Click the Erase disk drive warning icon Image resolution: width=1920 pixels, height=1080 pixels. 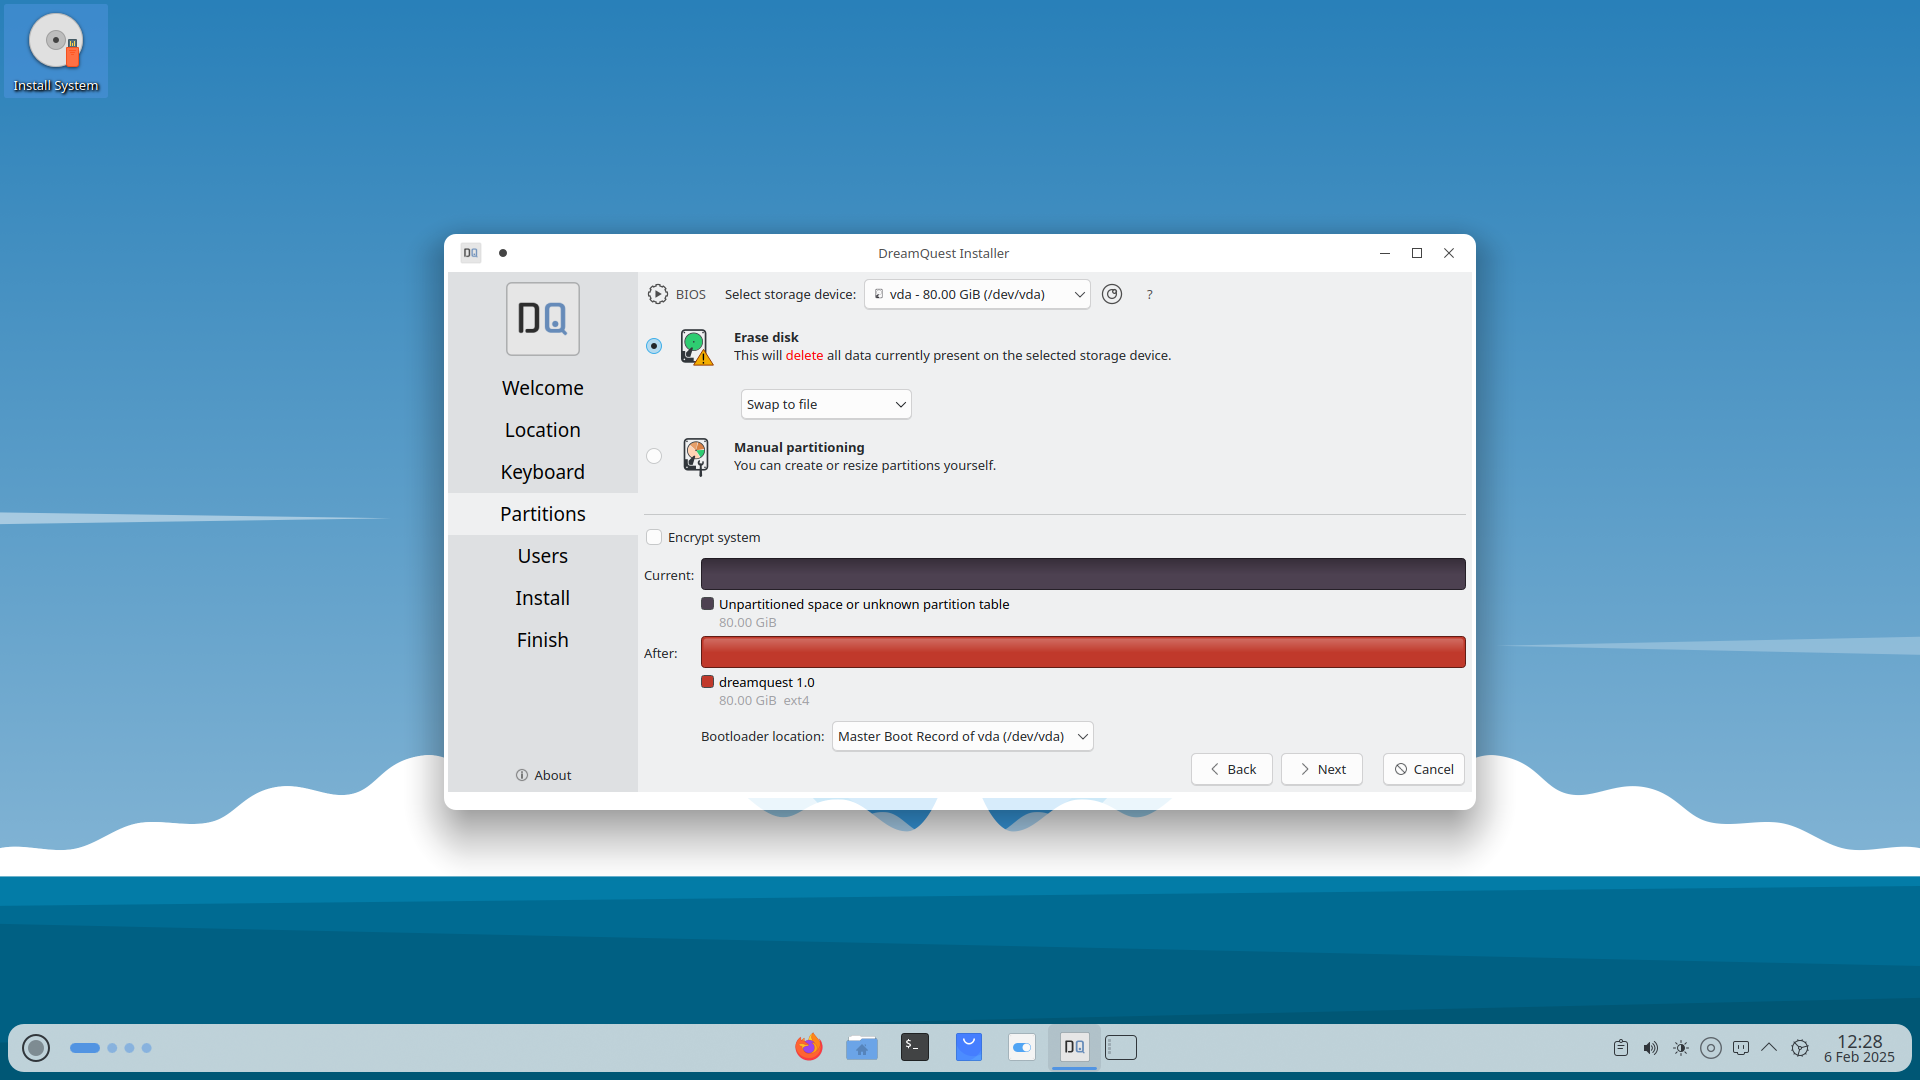coord(696,347)
